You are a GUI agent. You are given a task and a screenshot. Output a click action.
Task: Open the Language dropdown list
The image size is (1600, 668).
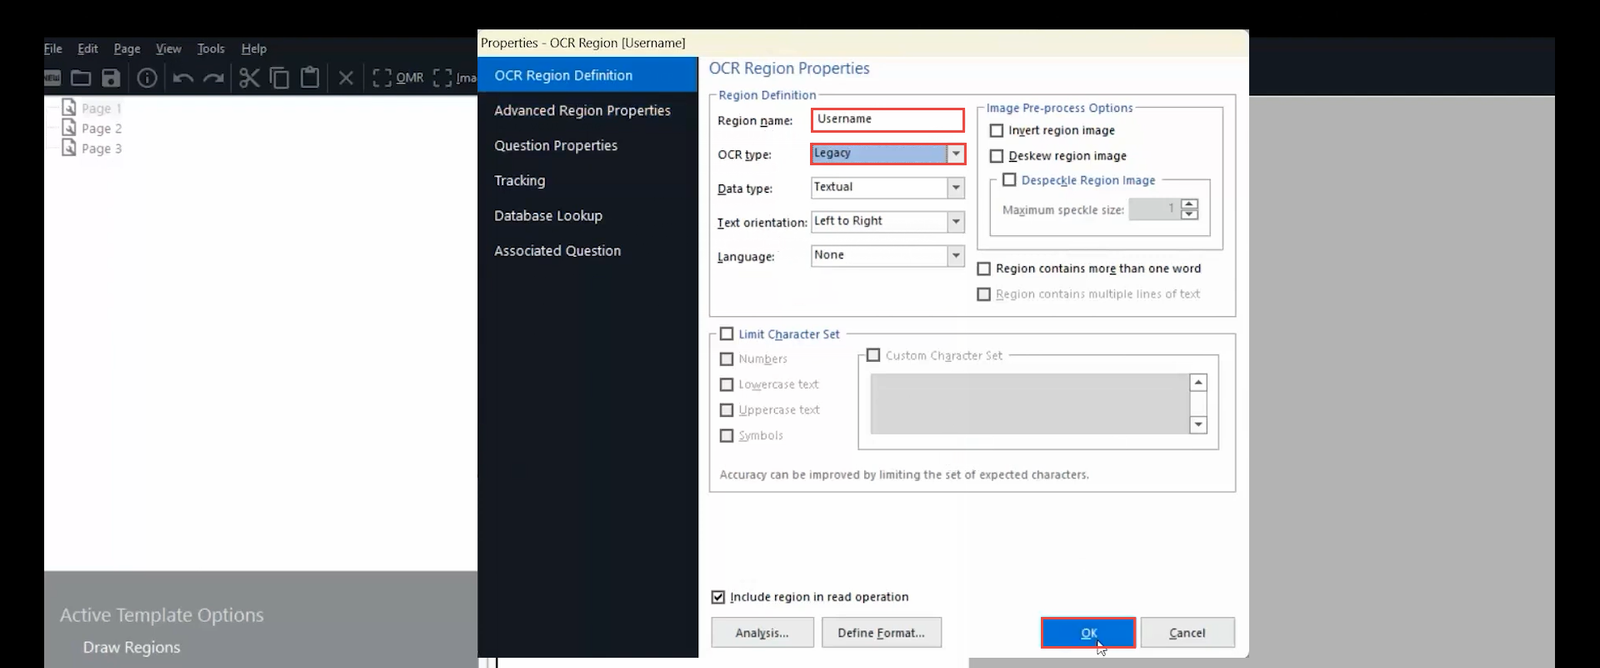click(x=956, y=256)
